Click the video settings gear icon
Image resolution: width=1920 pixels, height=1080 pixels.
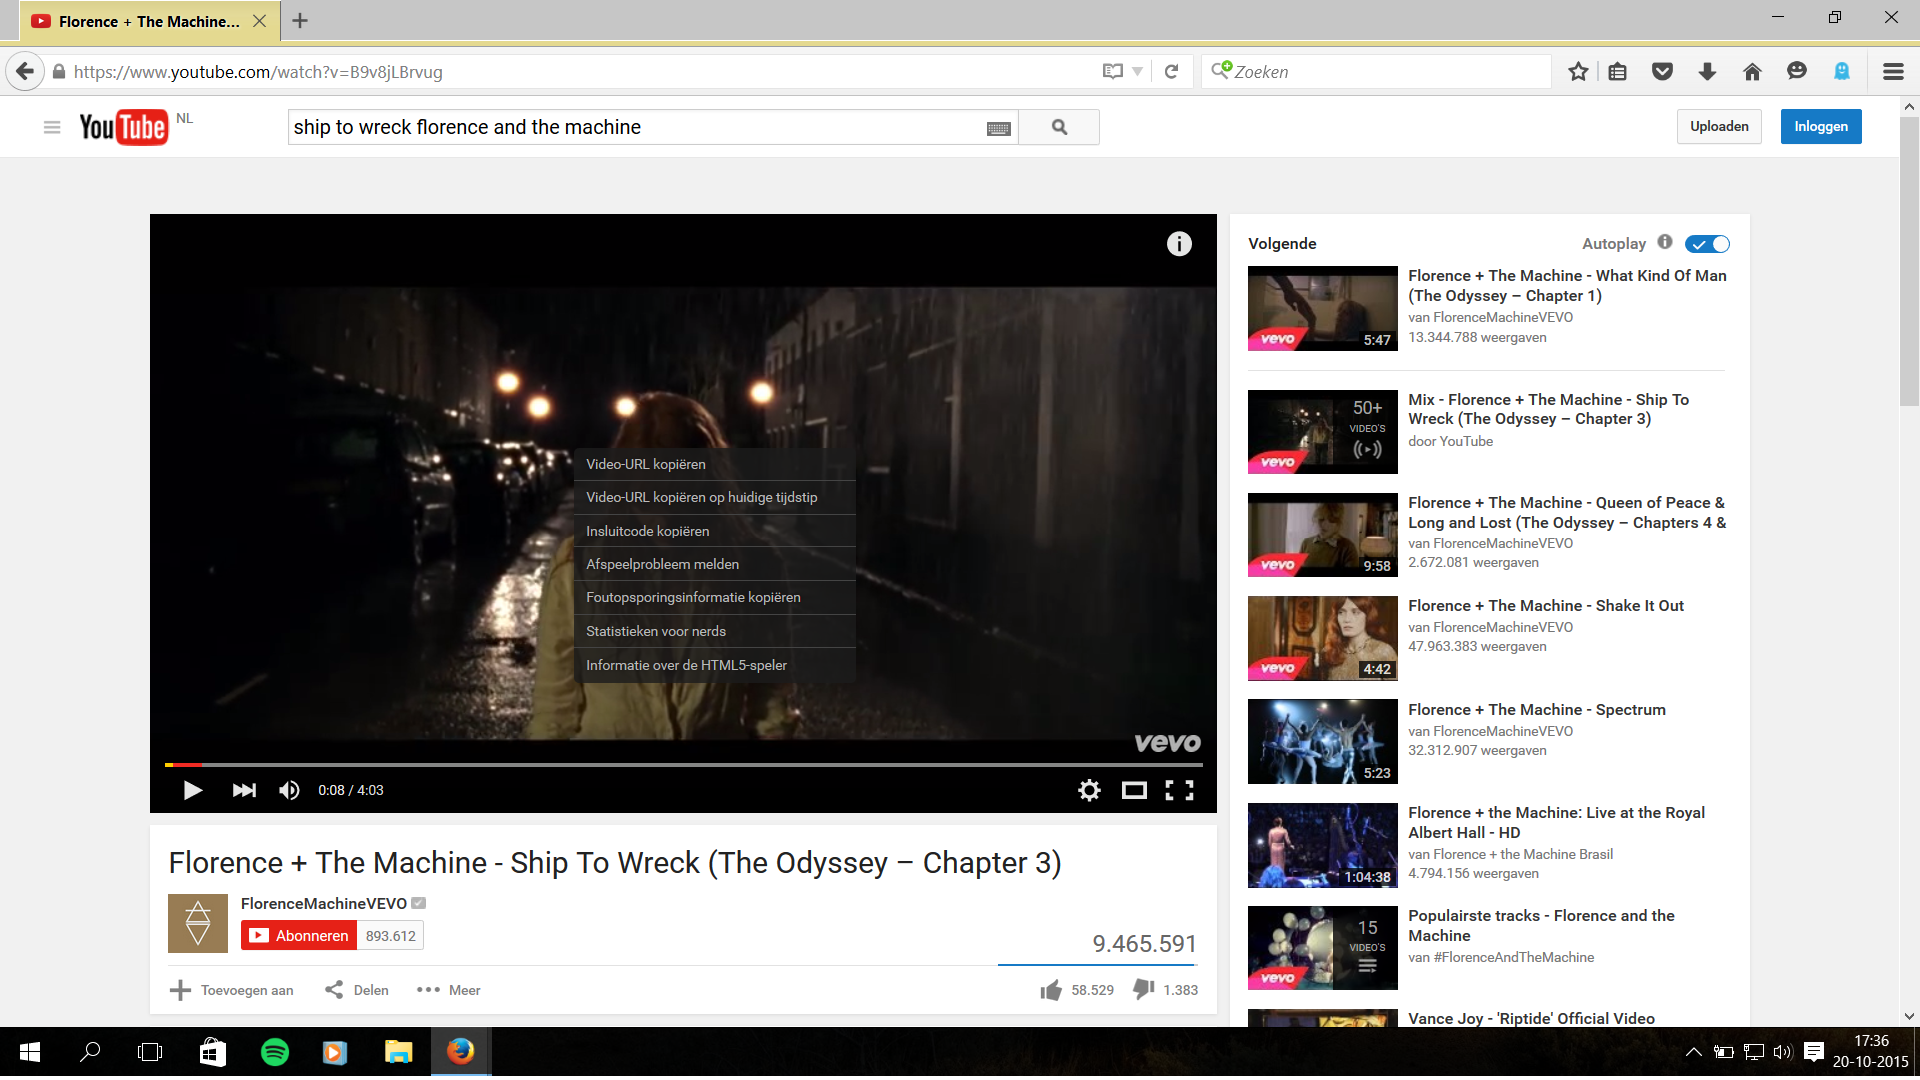click(x=1089, y=791)
